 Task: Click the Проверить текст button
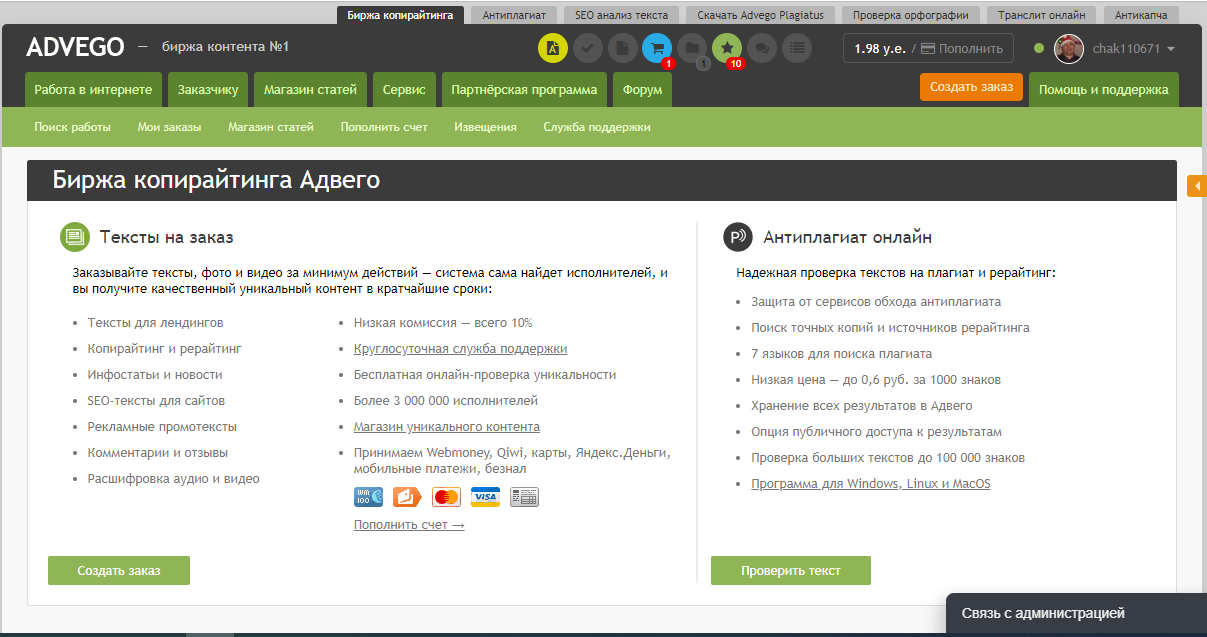(x=791, y=571)
